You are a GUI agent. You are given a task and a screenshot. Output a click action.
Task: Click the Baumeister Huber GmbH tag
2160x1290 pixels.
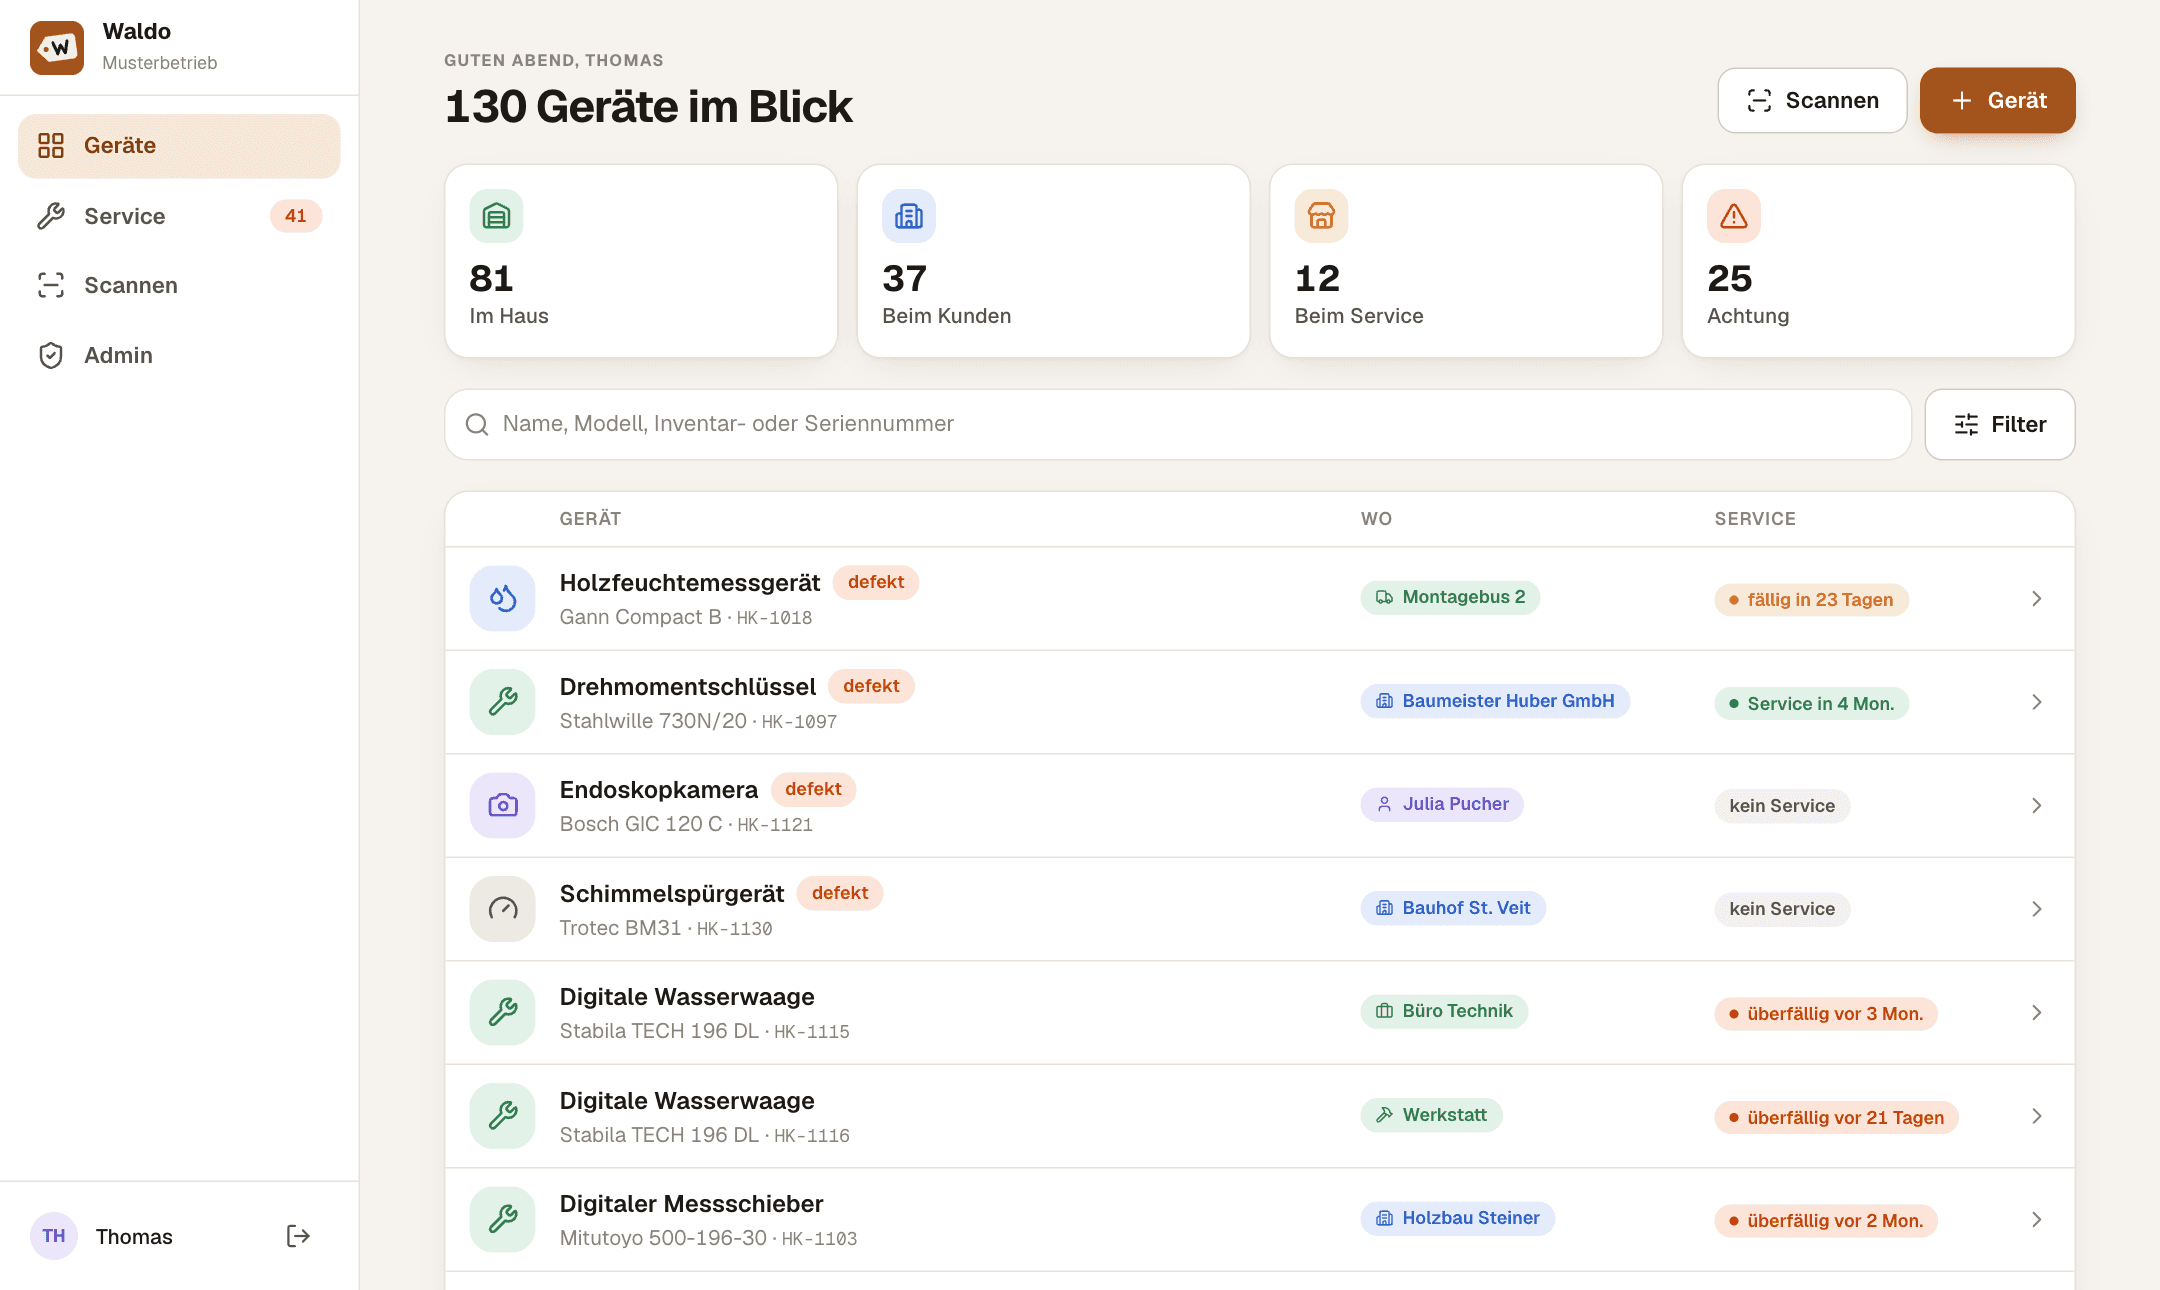point(1495,701)
